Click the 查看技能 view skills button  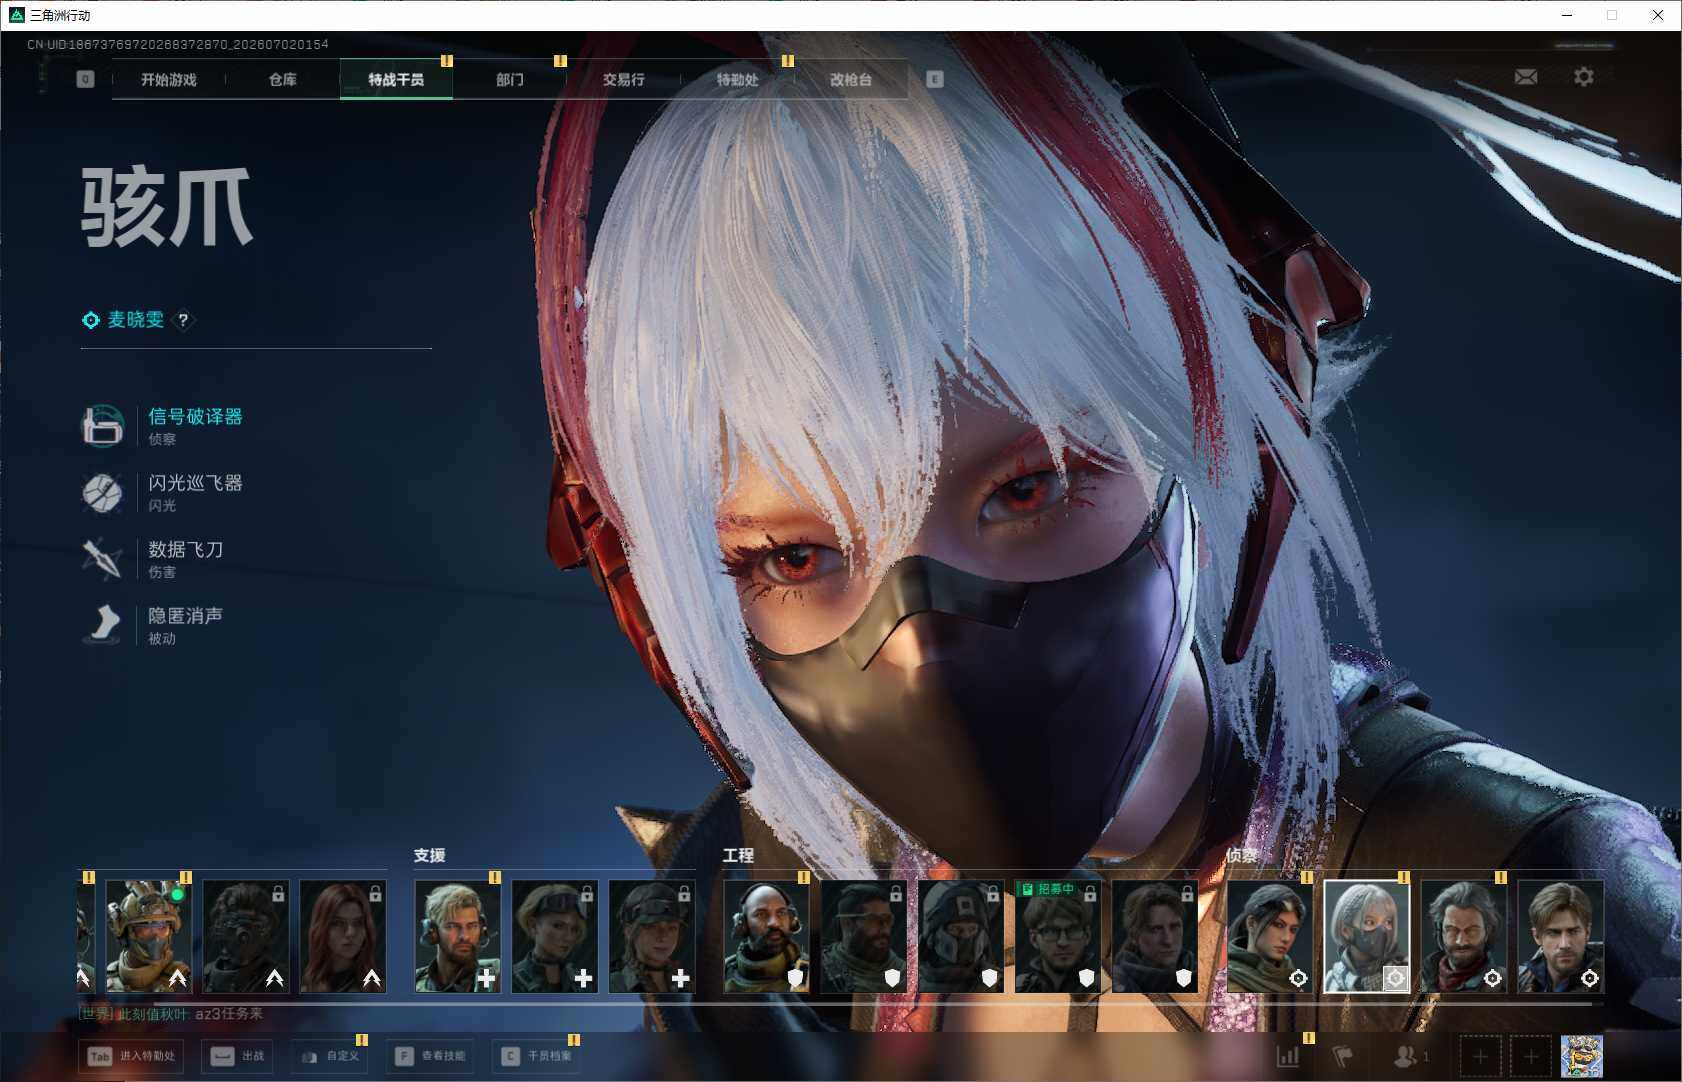pyautogui.click(x=430, y=1056)
